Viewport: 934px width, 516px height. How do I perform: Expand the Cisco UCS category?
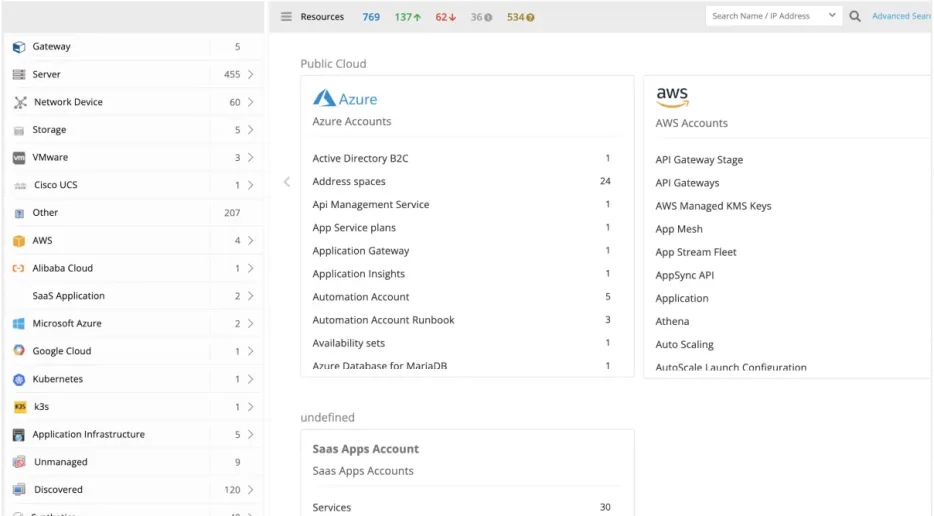click(251, 185)
